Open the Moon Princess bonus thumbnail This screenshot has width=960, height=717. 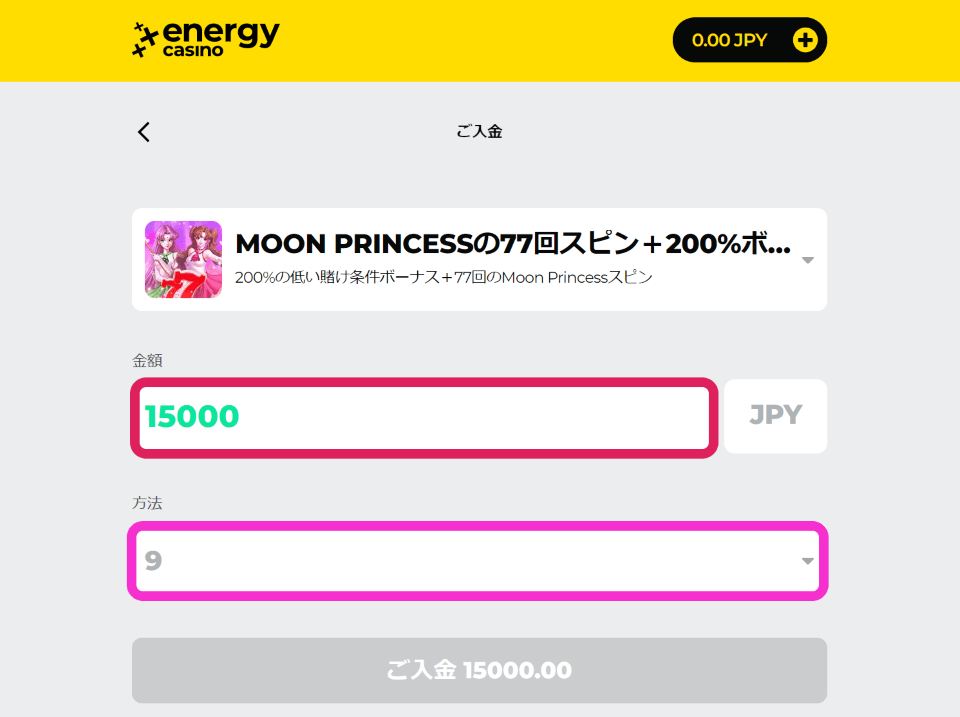pyautogui.click(x=183, y=260)
